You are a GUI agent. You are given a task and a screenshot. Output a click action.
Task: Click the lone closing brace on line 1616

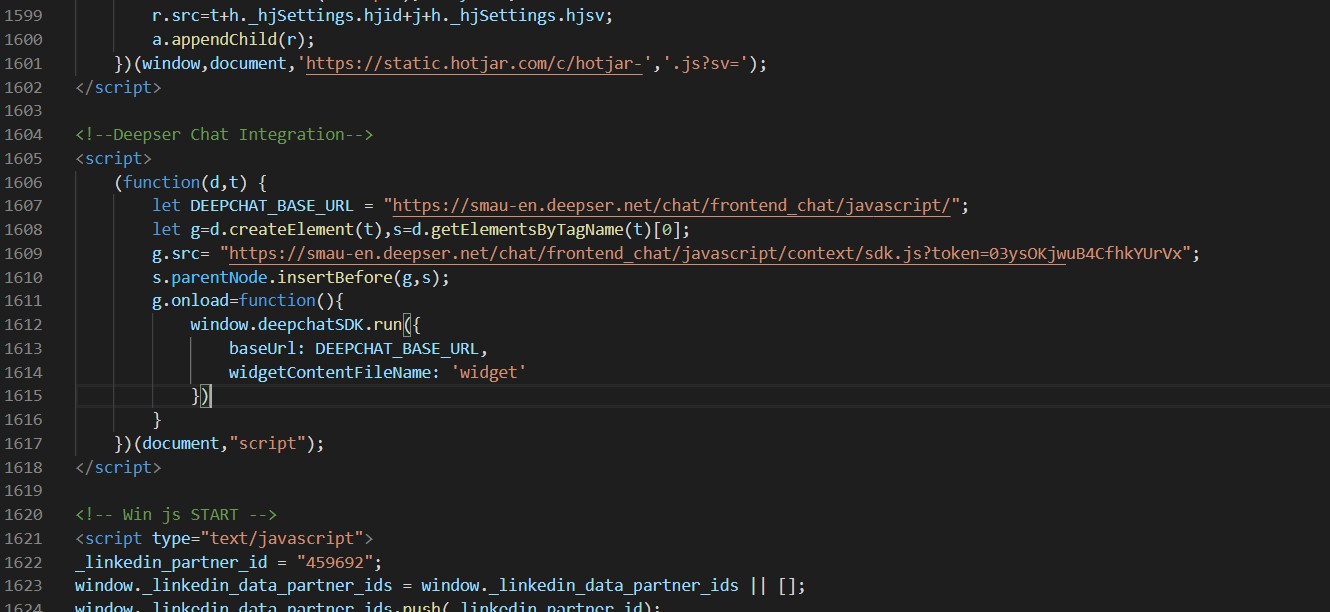[156, 420]
